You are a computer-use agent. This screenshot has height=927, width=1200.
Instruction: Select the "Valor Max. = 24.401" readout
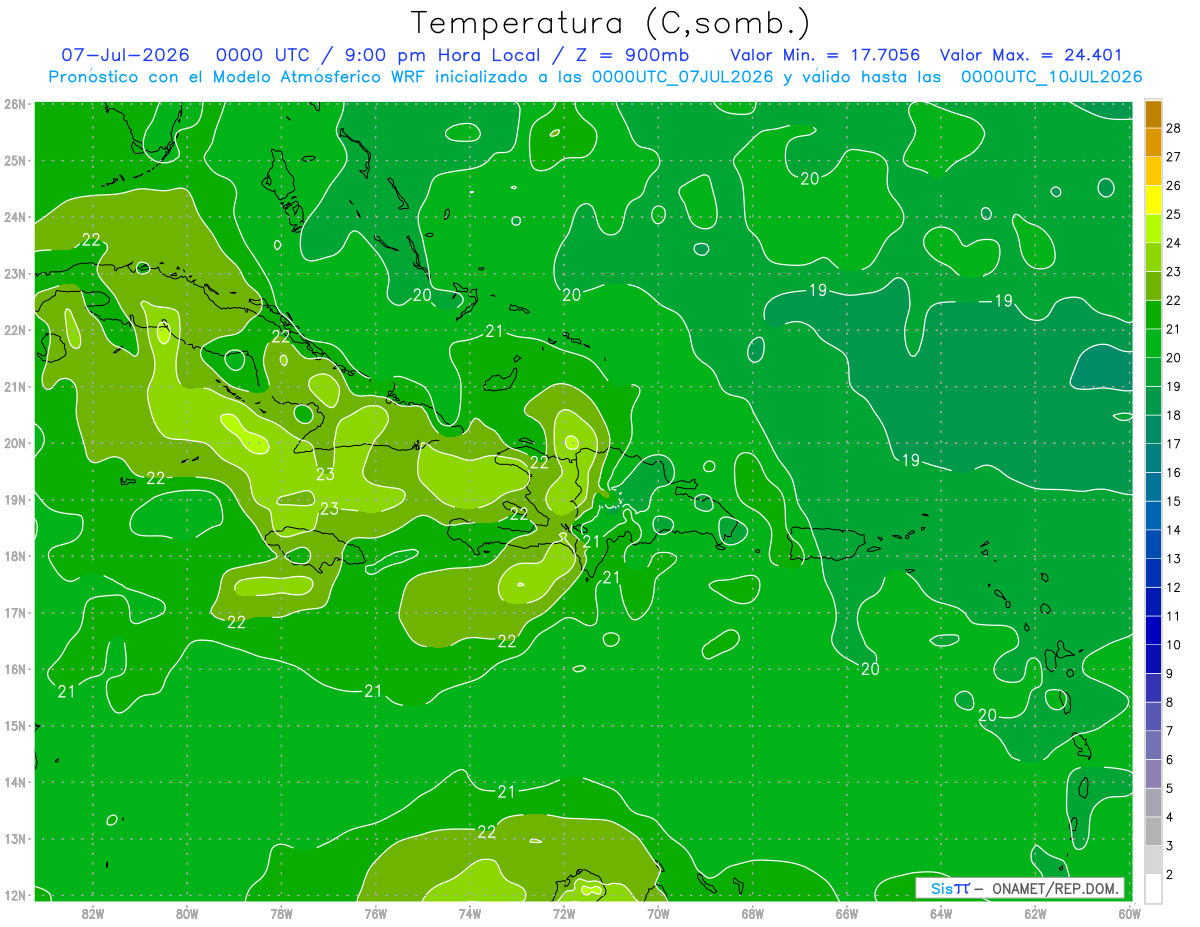(1031, 55)
